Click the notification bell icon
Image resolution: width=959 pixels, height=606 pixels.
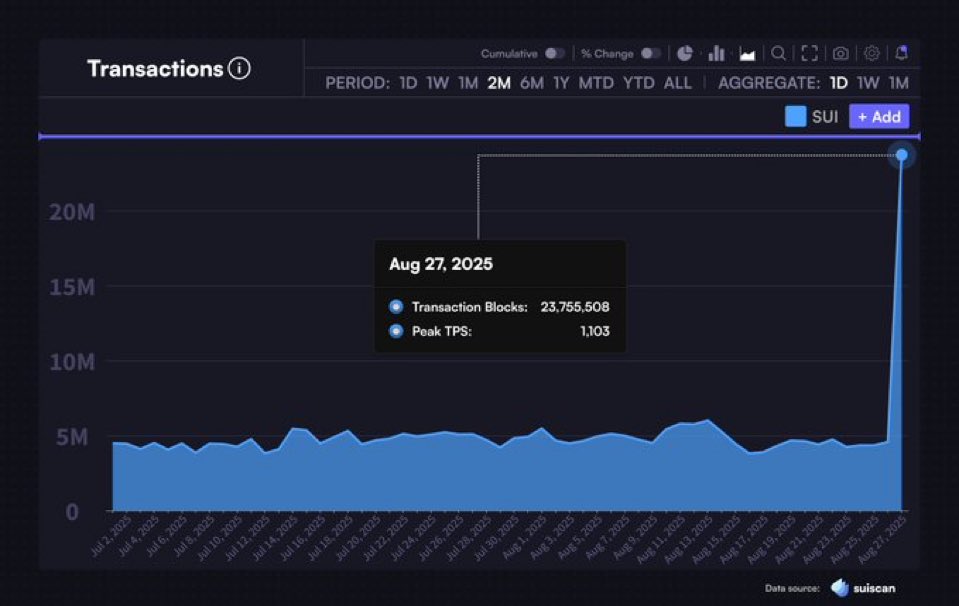tap(902, 53)
